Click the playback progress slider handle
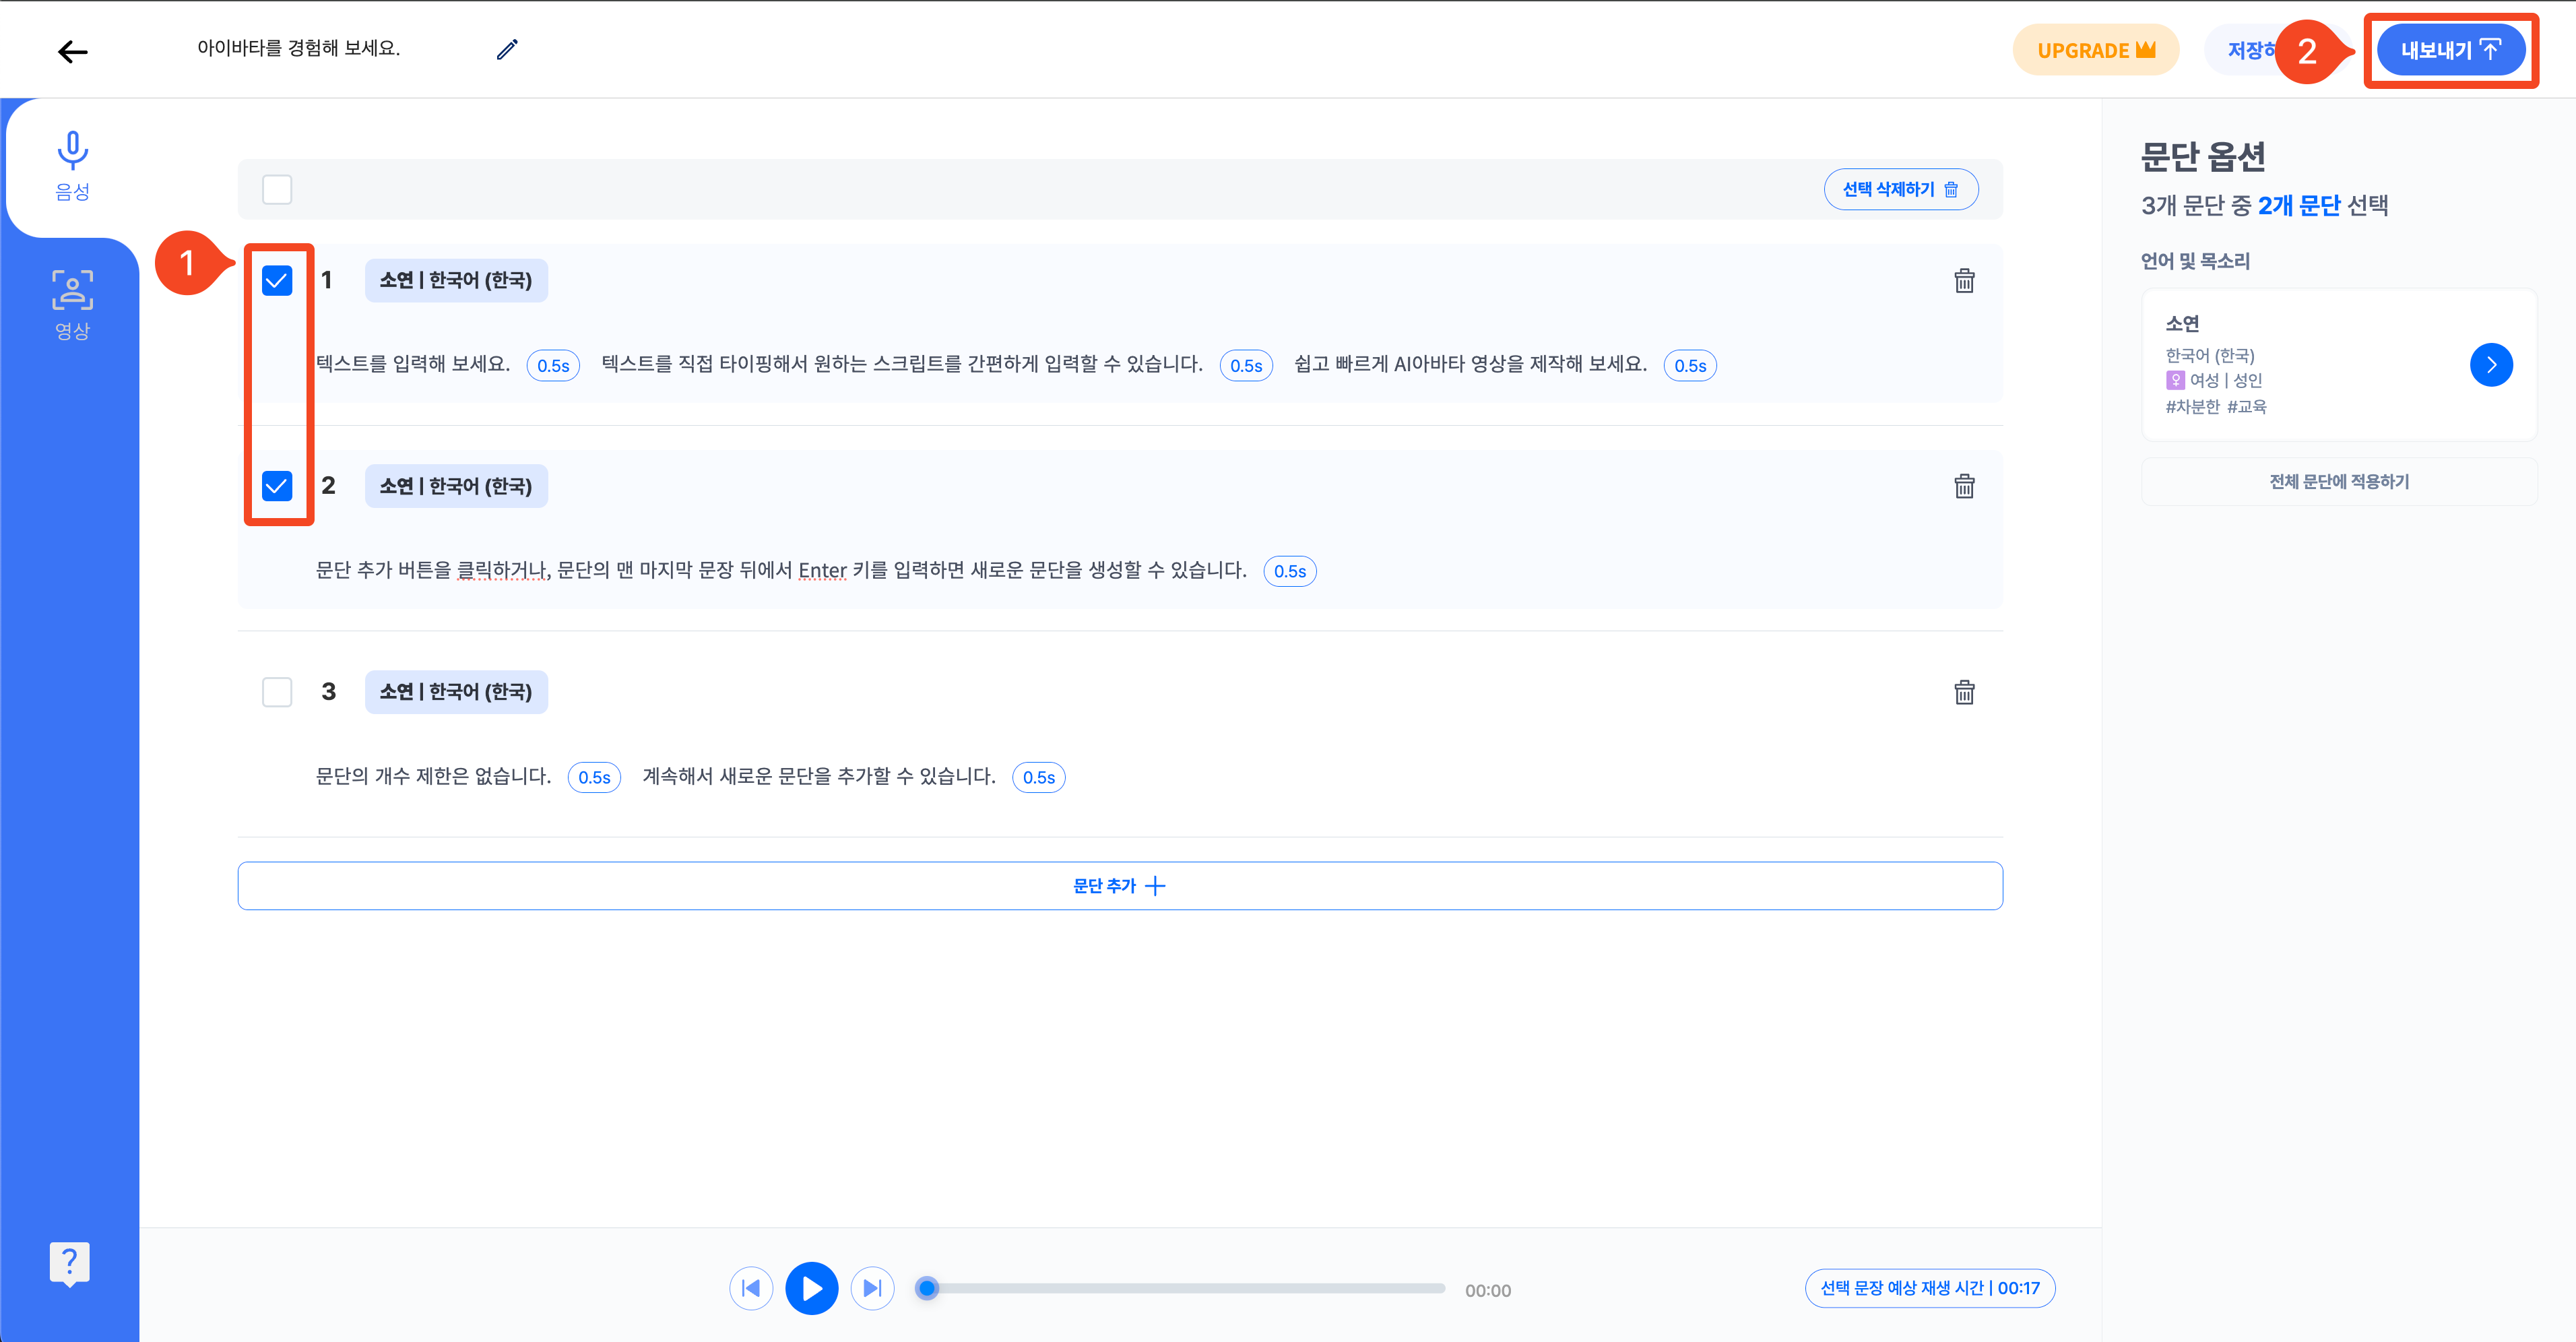The height and width of the screenshot is (1342, 2576). pos(927,1288)
